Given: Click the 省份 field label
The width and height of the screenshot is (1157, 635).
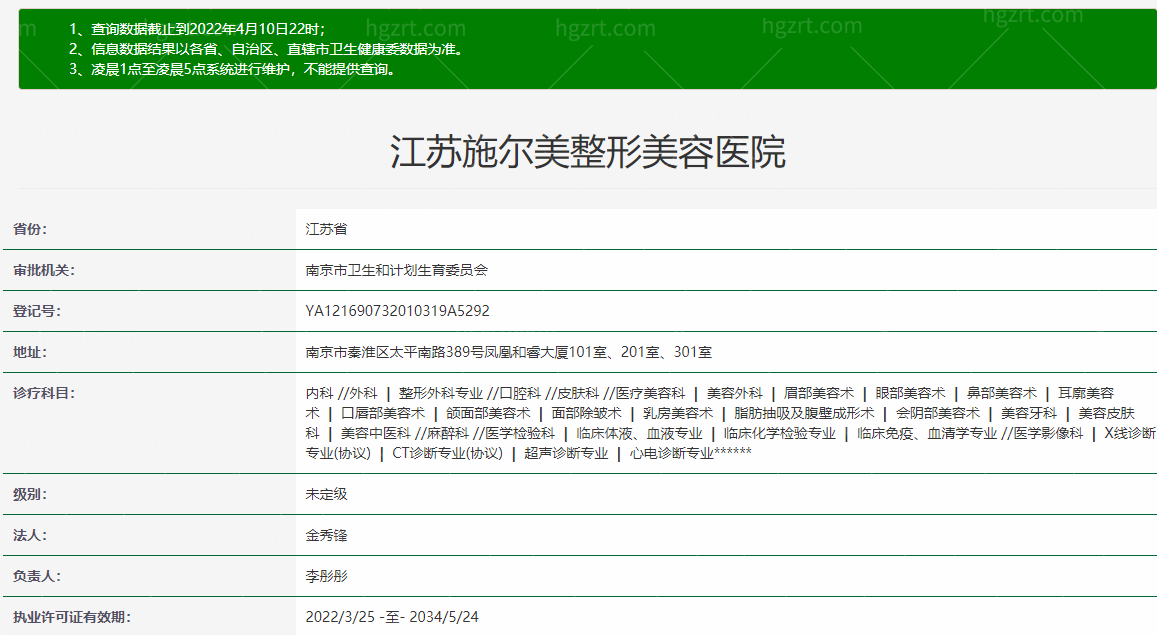Looking at the screenshot, I should pyautogui.click(x=31, y=229).
